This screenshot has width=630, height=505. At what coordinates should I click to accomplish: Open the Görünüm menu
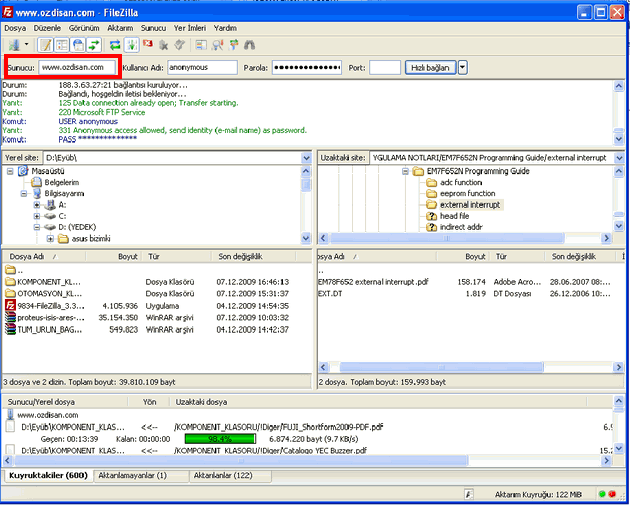(84, 28)
